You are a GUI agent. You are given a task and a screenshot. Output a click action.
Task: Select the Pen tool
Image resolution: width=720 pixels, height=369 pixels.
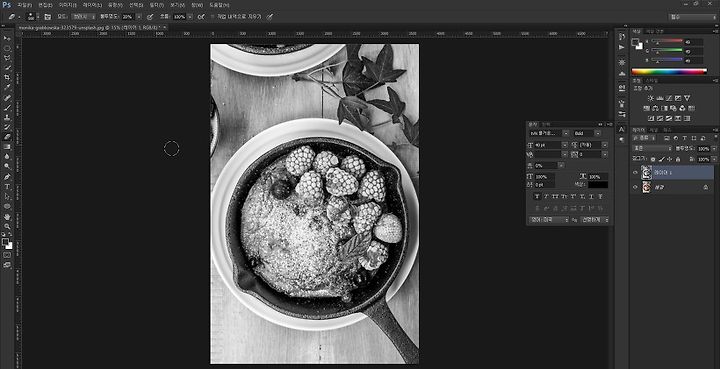coord(7,177)
